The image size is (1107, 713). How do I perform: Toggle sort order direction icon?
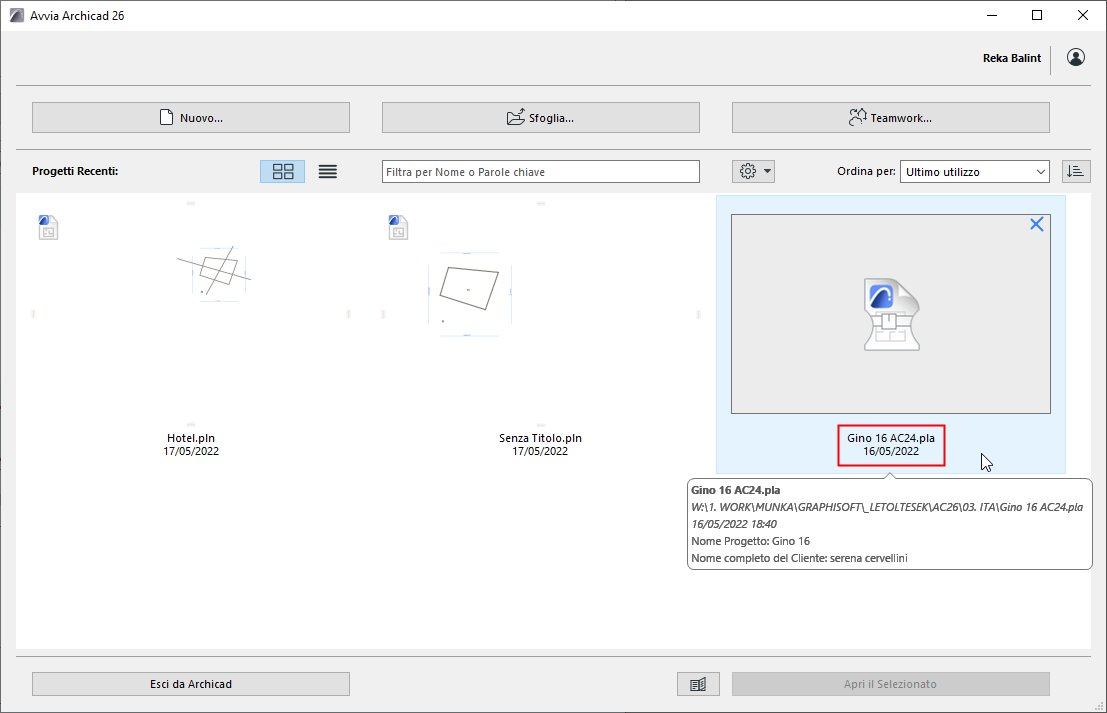(x=1076, y=172)
